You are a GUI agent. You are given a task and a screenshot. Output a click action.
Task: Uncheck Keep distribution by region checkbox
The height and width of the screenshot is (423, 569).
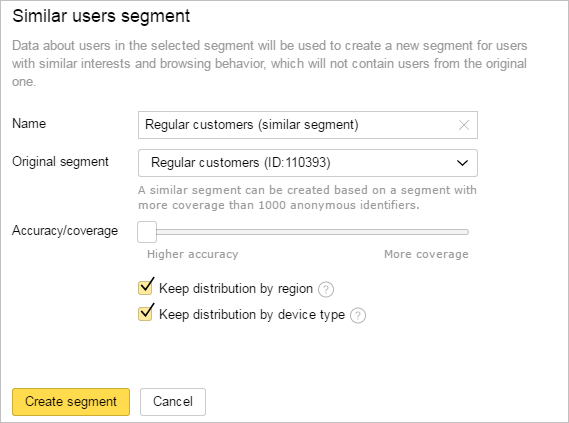(146, 287)
